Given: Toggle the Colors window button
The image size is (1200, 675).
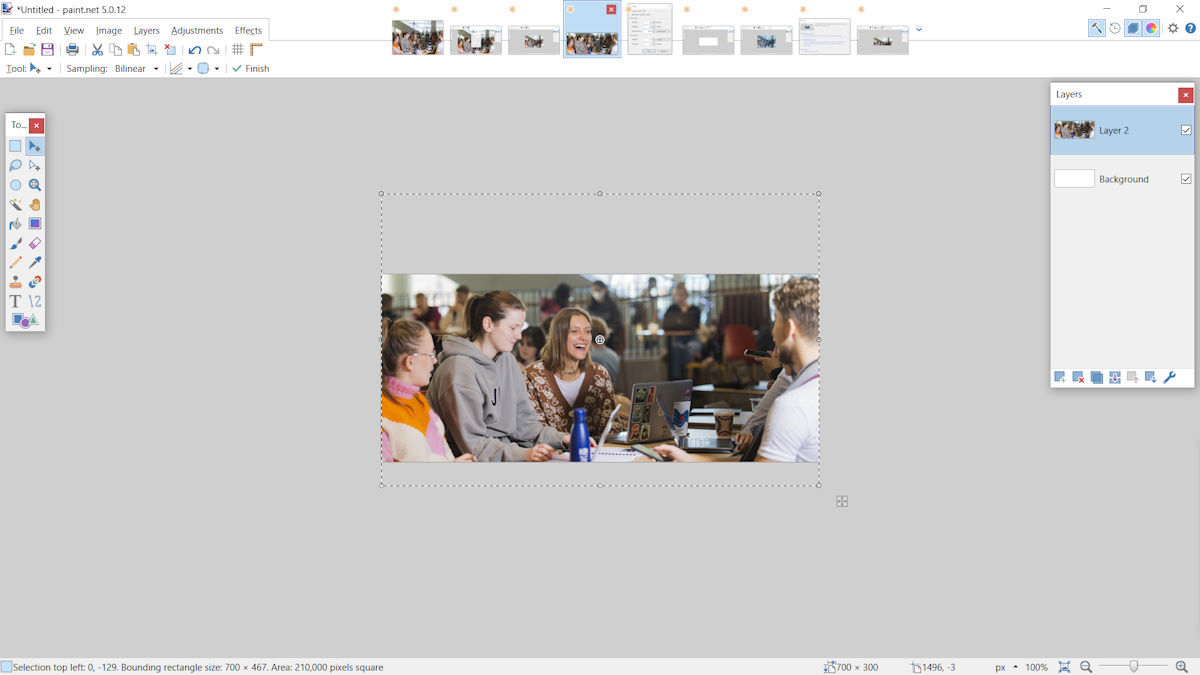Looking at the screenshot, I should 1152,28.
